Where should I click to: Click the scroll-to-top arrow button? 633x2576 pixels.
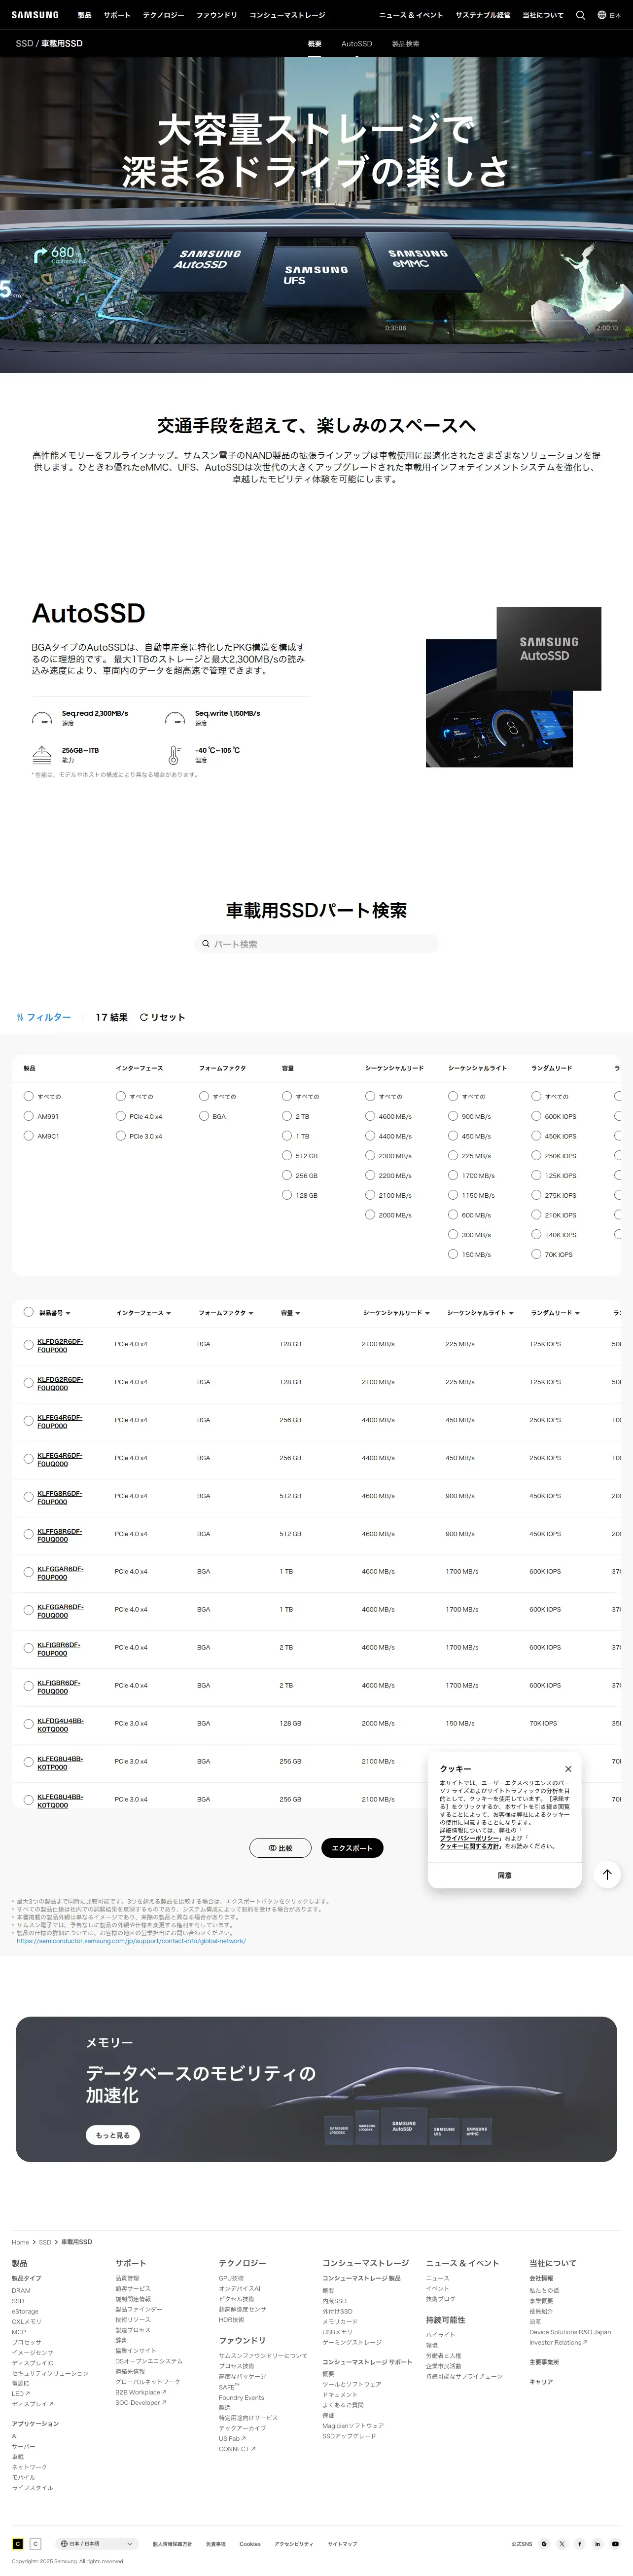click(607, 1875)
